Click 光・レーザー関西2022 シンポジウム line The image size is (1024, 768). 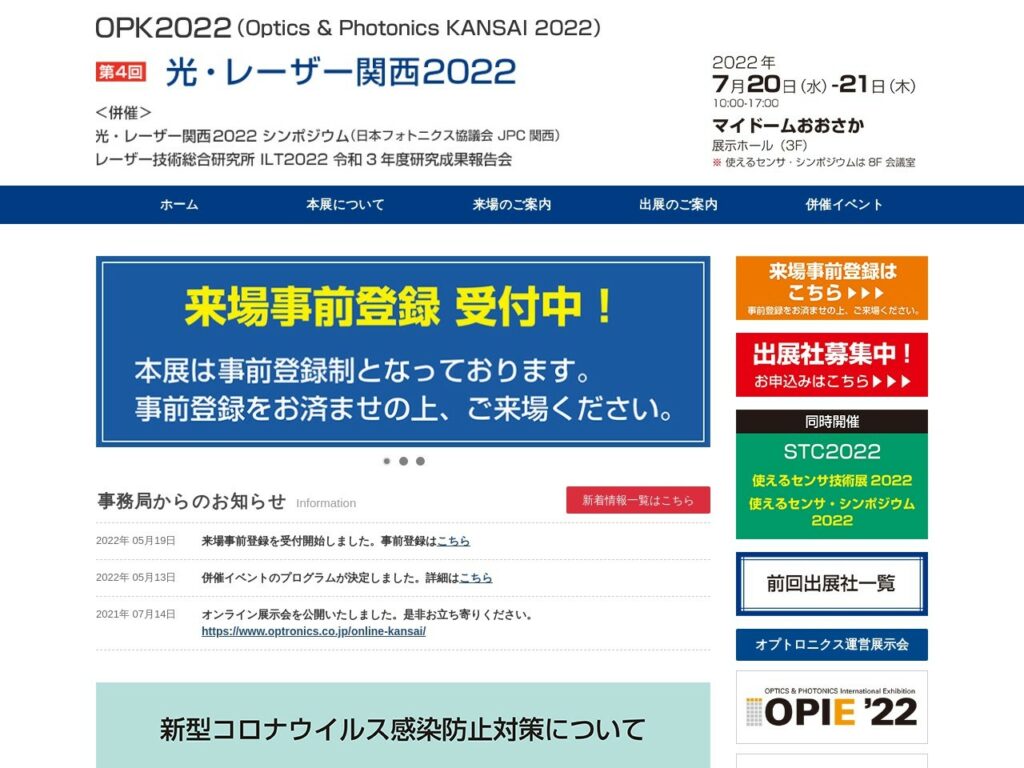click(328, 136)
